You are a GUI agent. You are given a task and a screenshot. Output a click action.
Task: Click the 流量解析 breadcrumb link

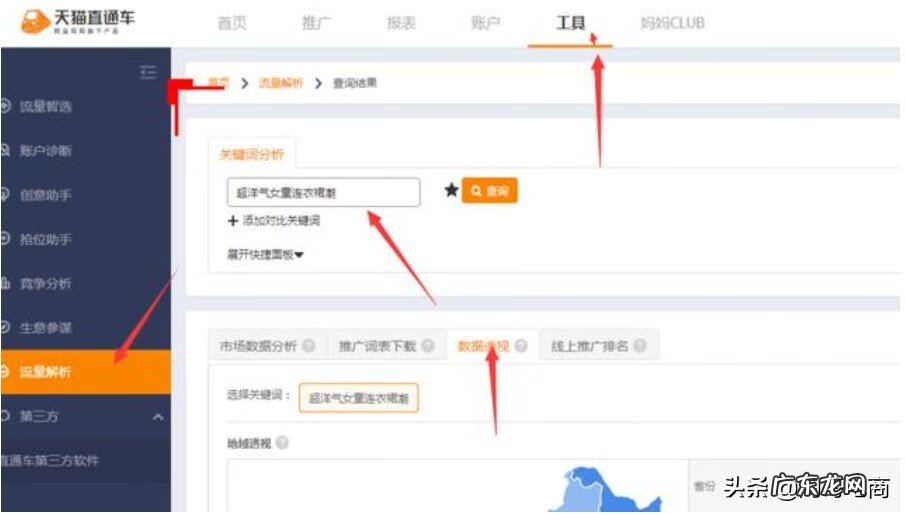(x=281, y=83)
